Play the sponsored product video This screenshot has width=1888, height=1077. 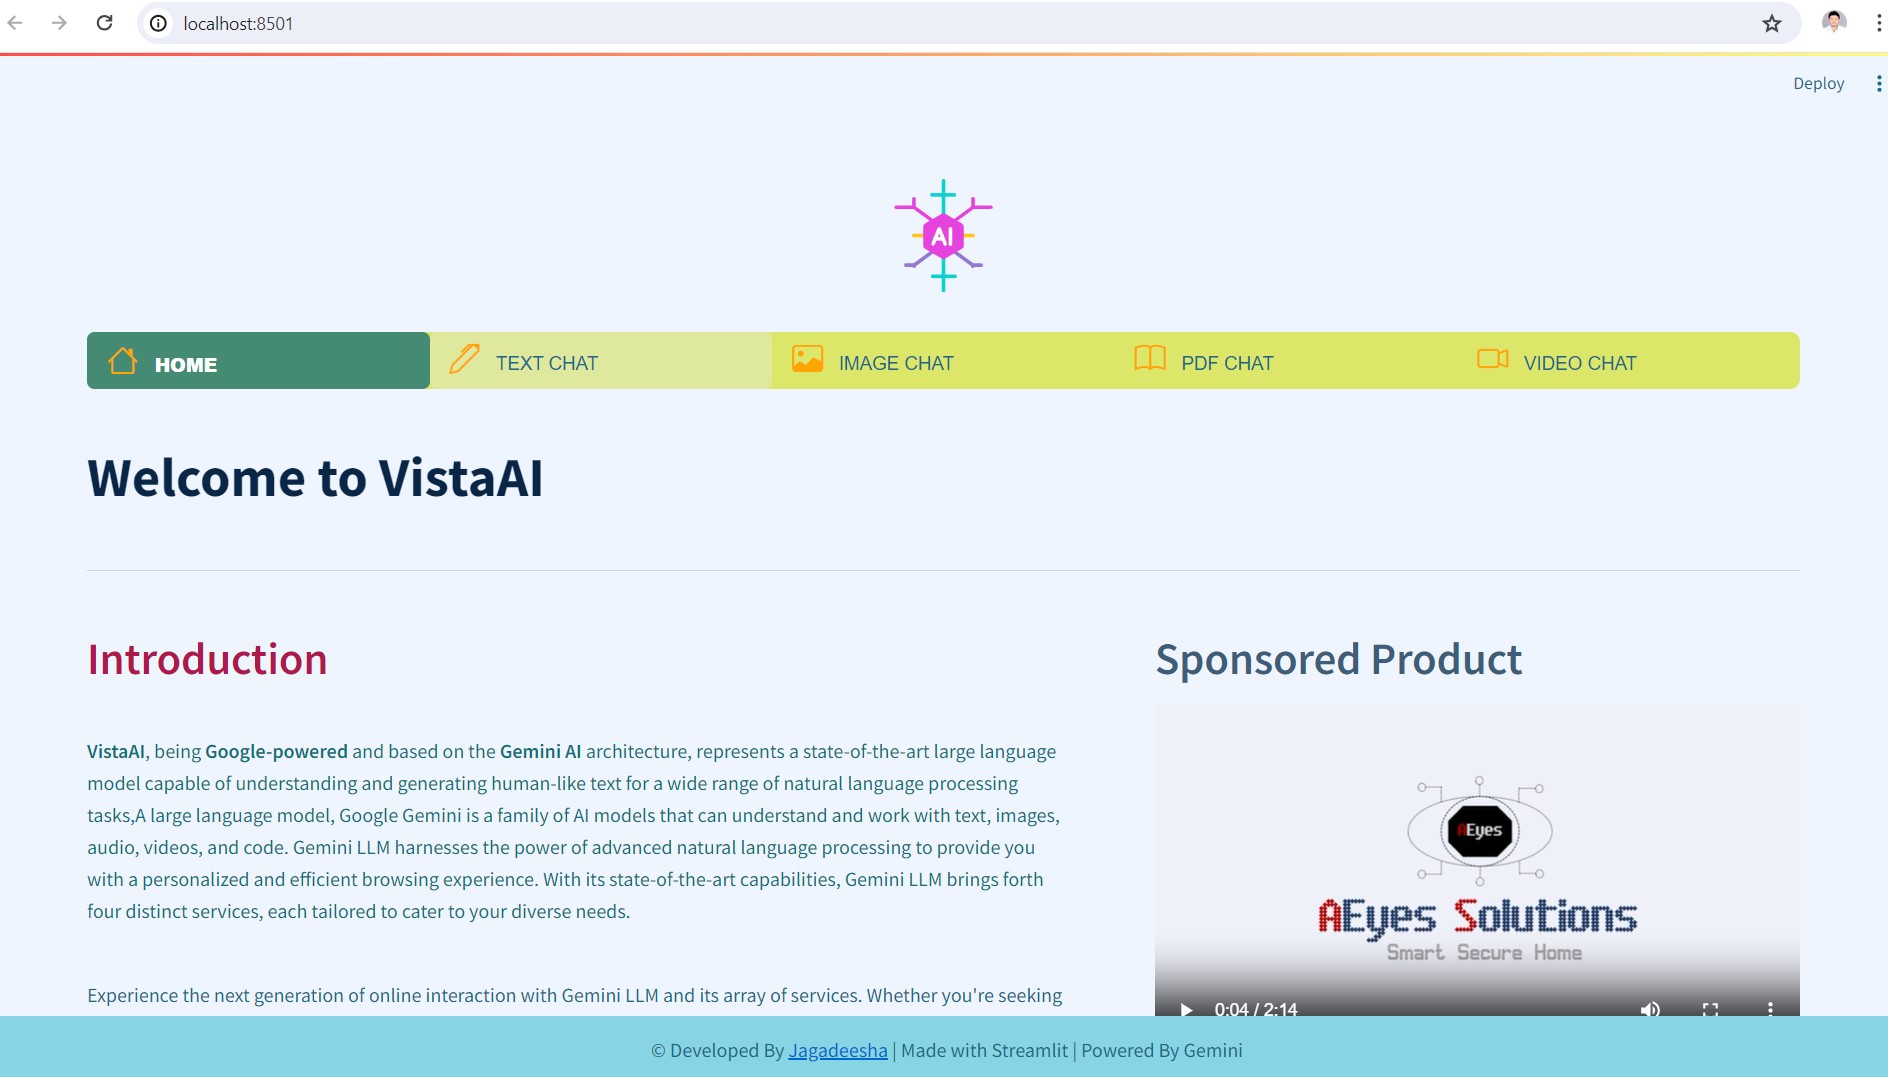(x=1186, y=1009)
